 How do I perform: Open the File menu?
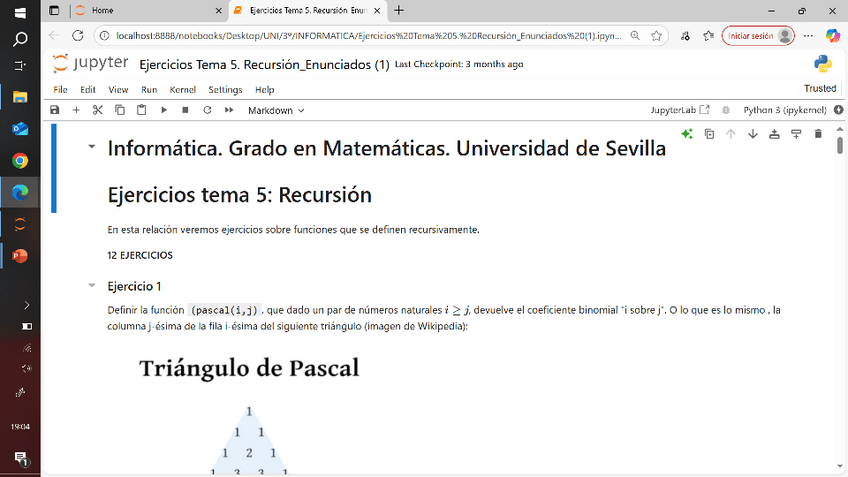pyautogui.click(x=60, y=90)
